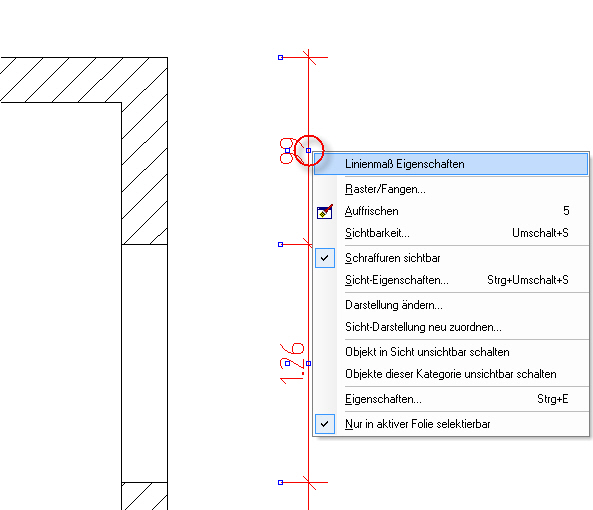Image resolution: width=593 pixels, height=510 pixels.
Task: Click the middle witness line blue handle
Action: tap(280, 245)
